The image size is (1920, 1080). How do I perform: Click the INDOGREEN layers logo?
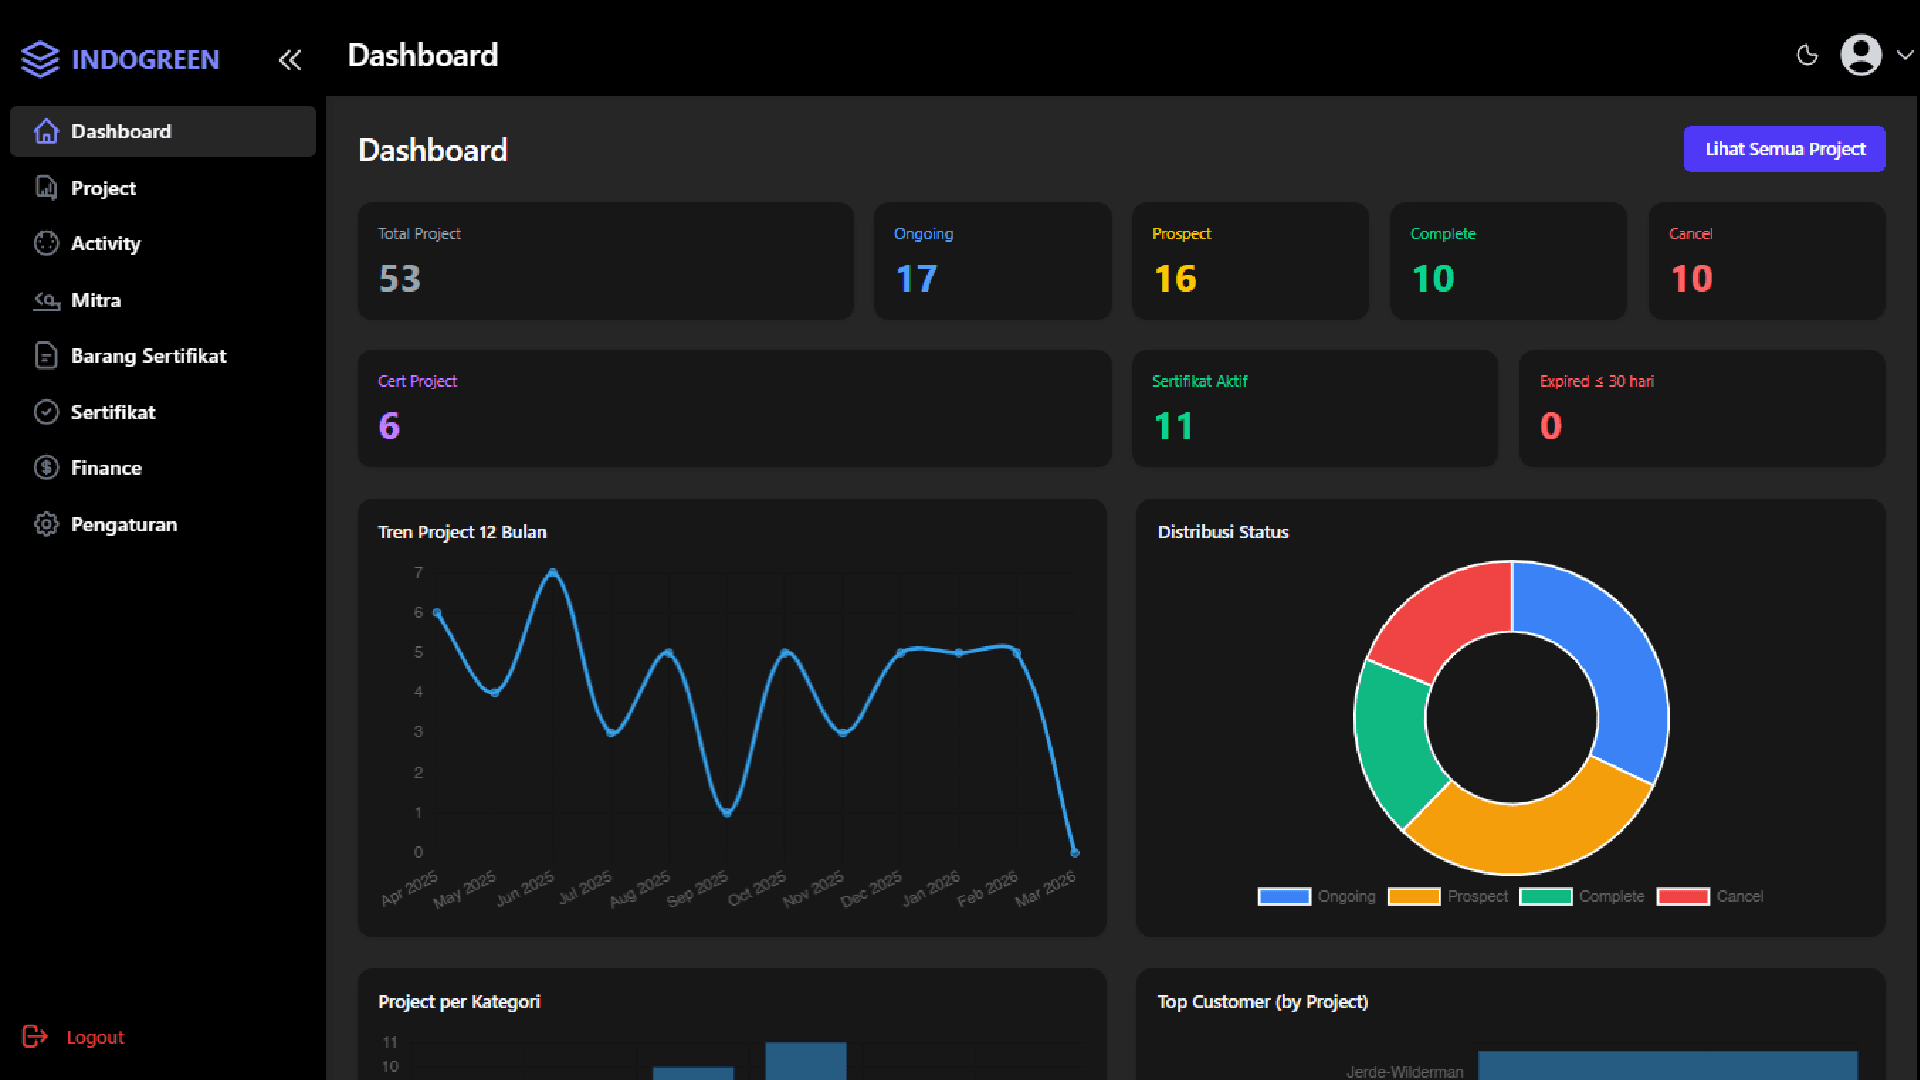[x=39, y=59]
